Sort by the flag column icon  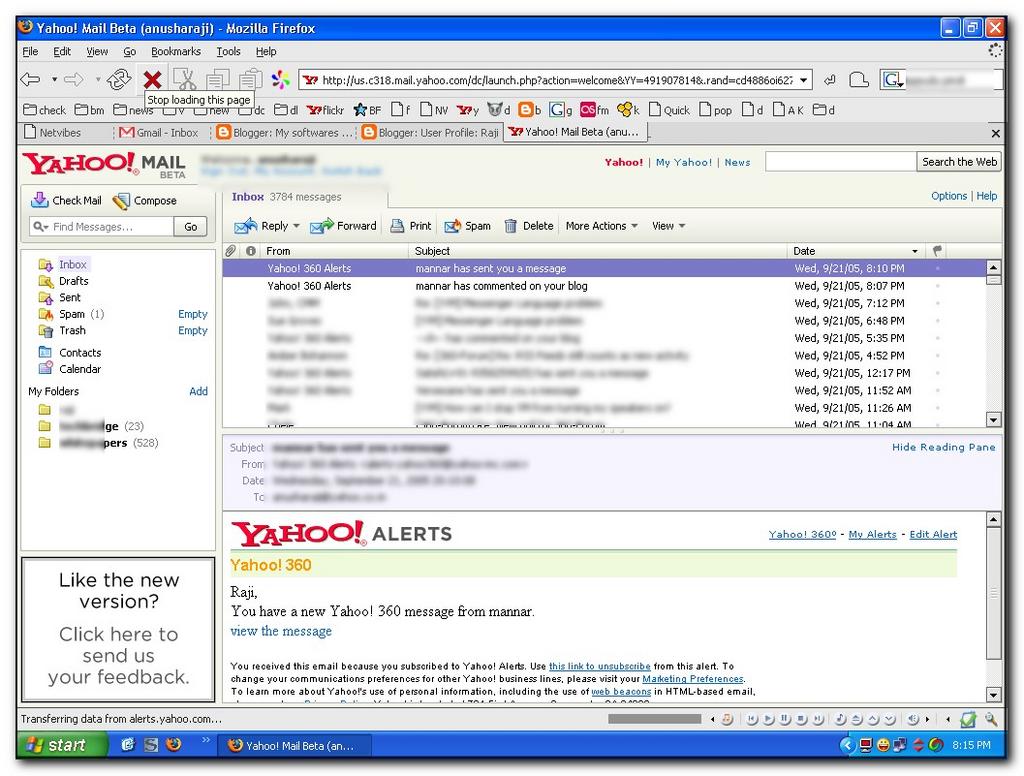938,251
